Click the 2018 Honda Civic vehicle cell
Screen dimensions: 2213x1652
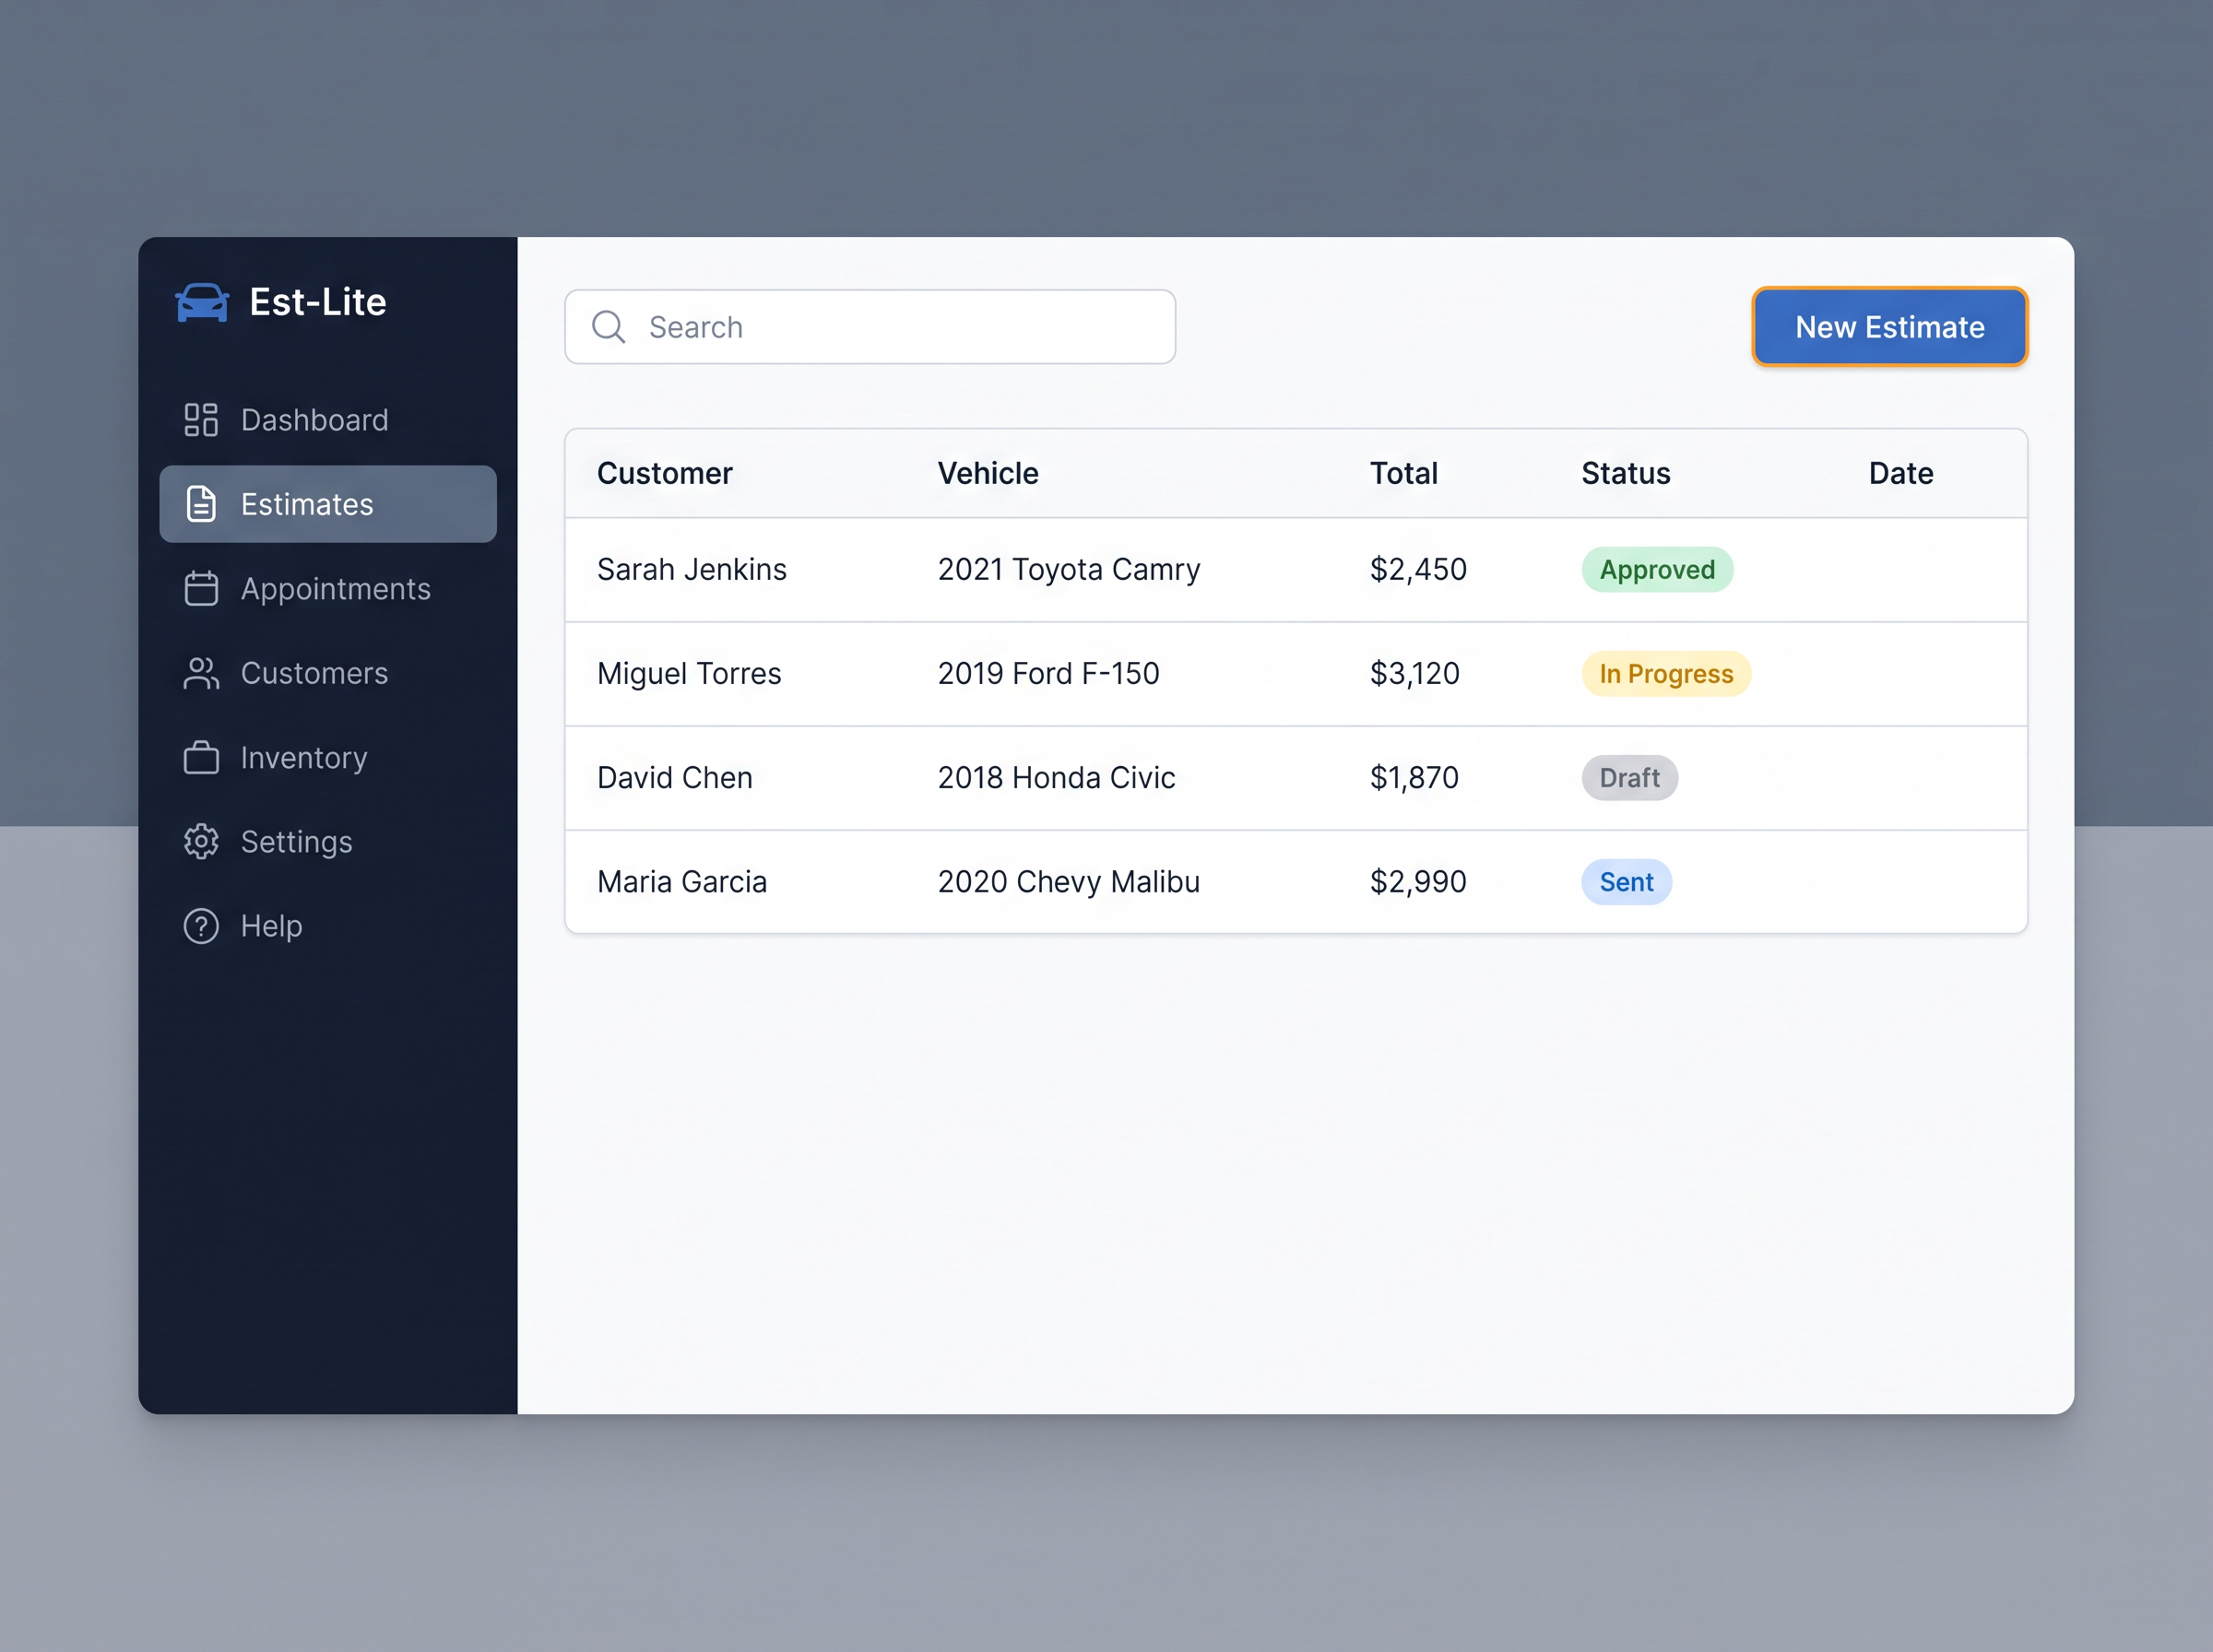pyautogui.click(x=1057, y=777)
